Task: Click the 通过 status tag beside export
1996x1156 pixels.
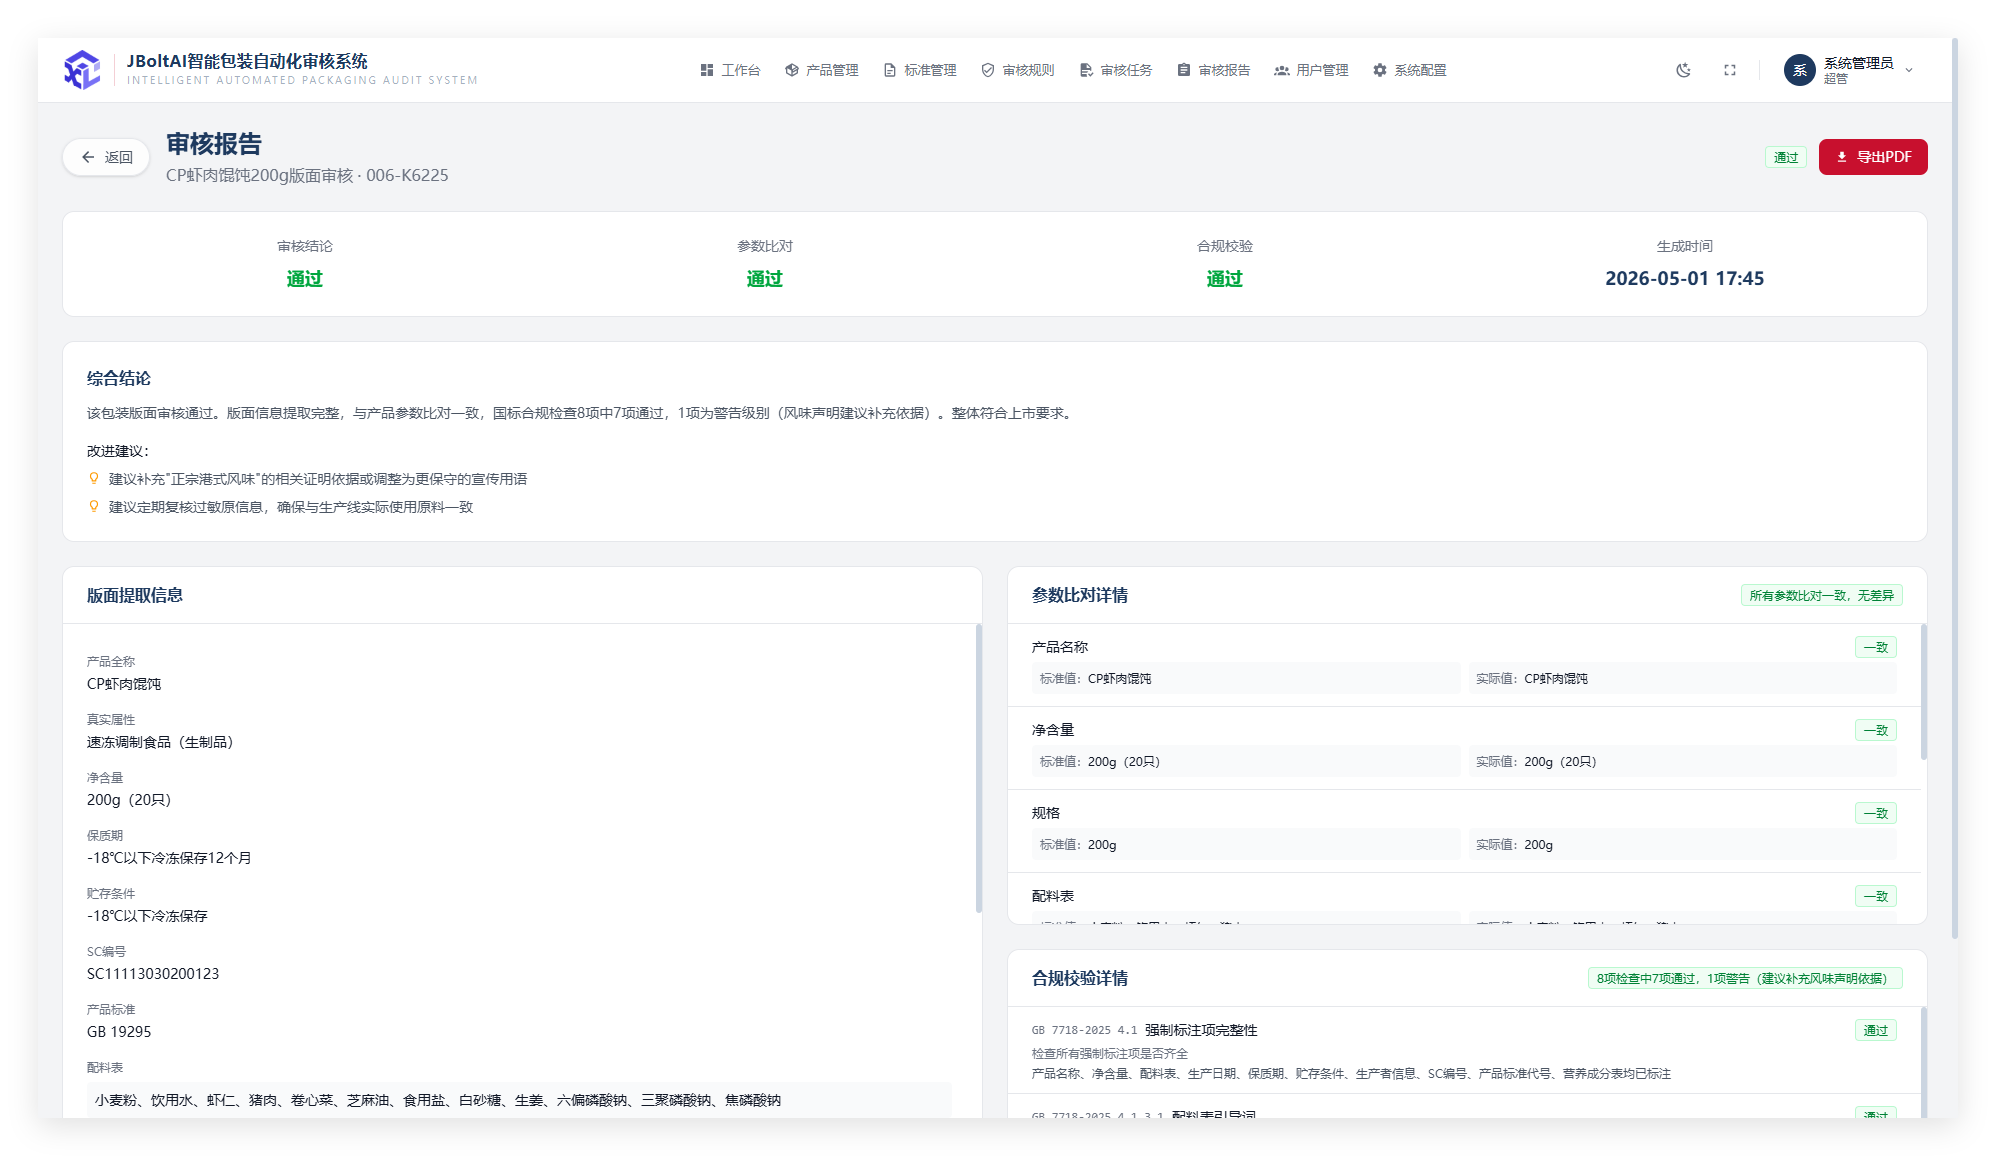Action: [x=1786, y=157]
